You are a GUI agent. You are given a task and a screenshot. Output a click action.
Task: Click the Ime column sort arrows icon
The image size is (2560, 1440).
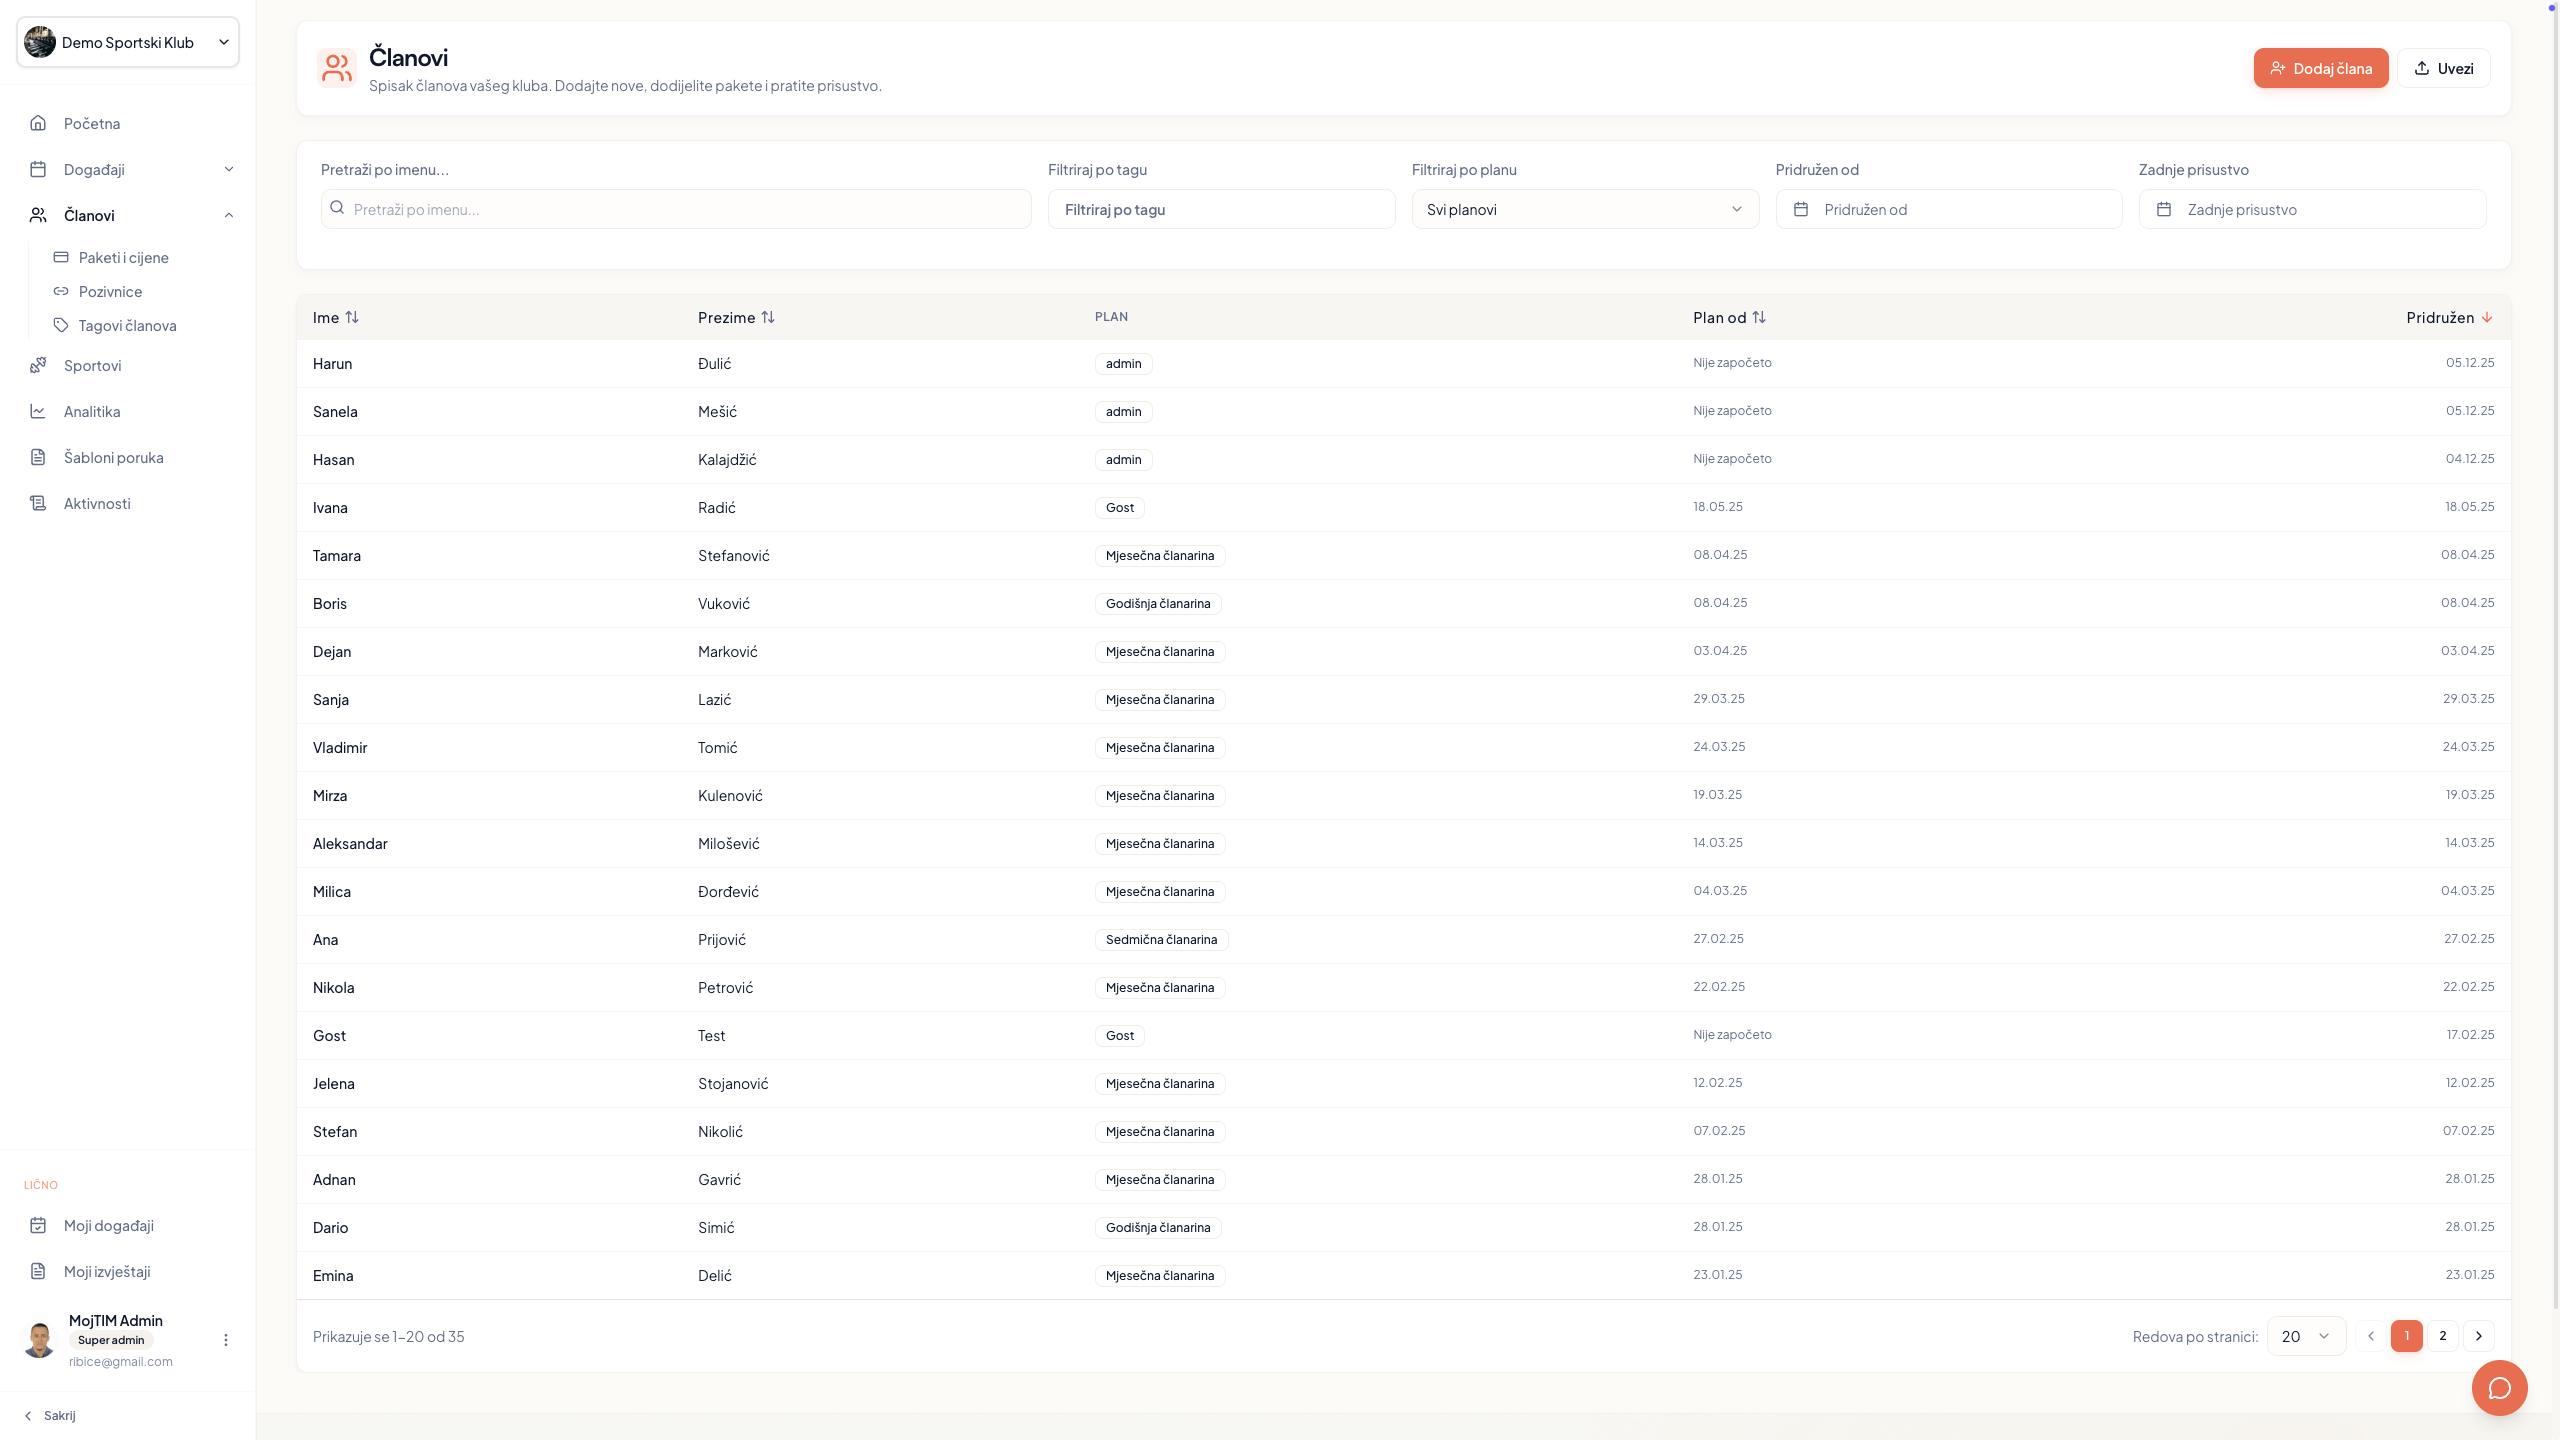352,317
